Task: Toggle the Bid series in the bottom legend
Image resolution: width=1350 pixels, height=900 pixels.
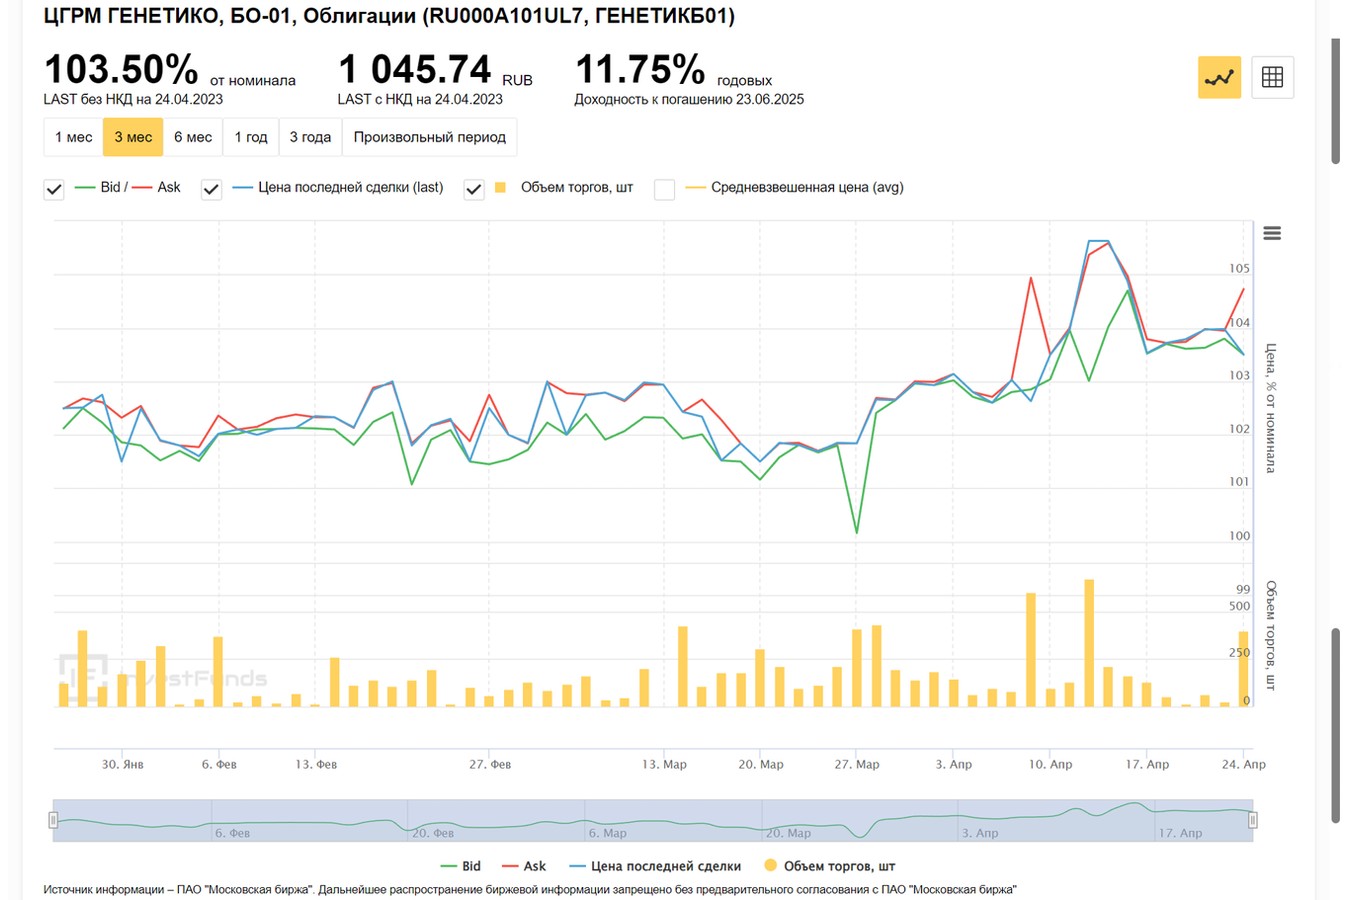Action: pyautogui.click(x=461, y=866)
